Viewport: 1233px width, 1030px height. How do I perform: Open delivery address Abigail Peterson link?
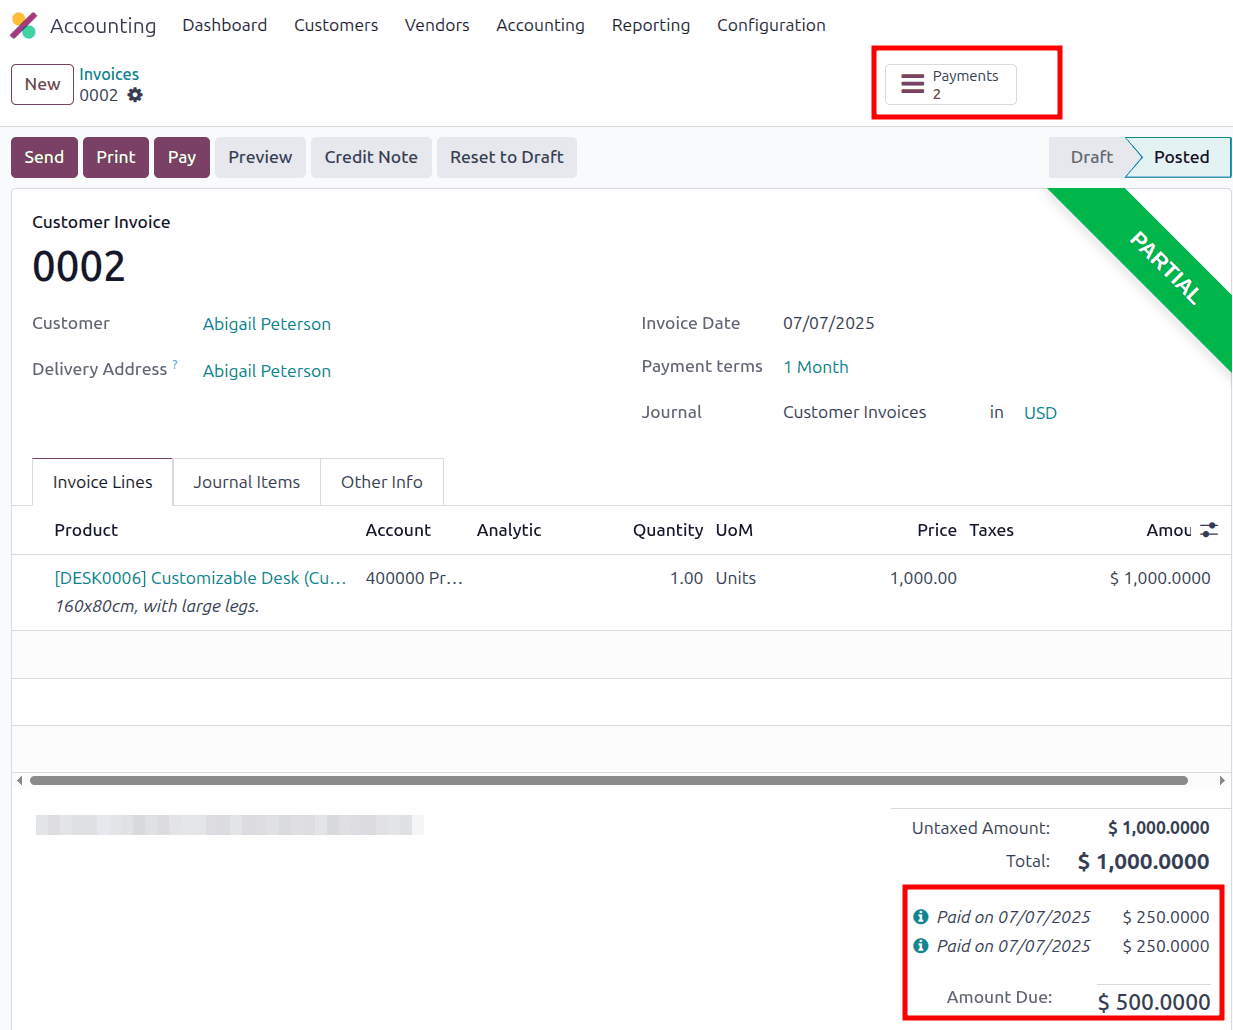(267, 371)
